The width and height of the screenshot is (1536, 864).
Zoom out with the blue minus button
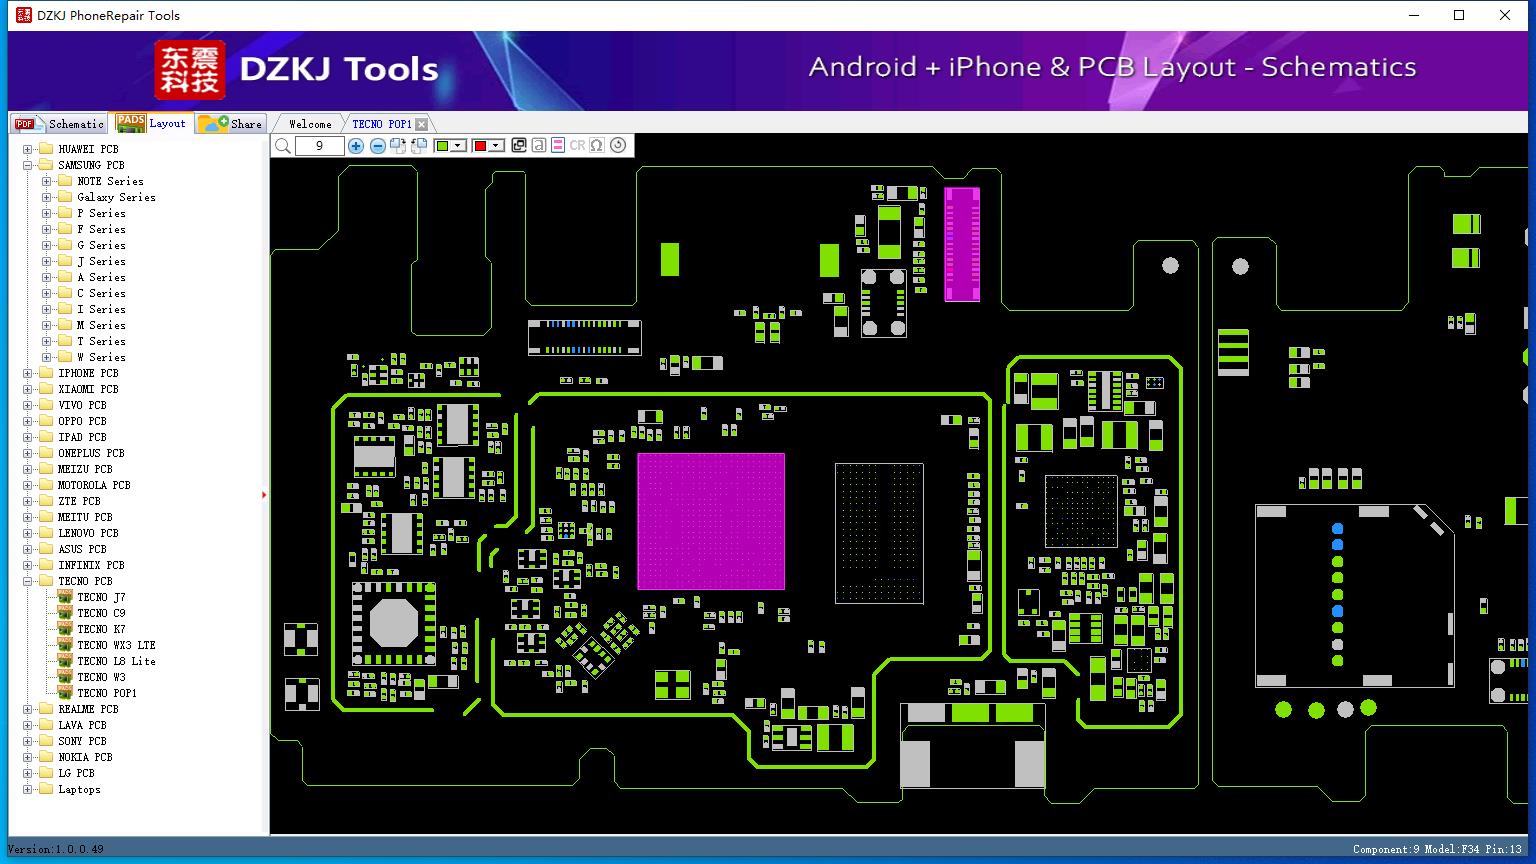click(x=377, y=146)
